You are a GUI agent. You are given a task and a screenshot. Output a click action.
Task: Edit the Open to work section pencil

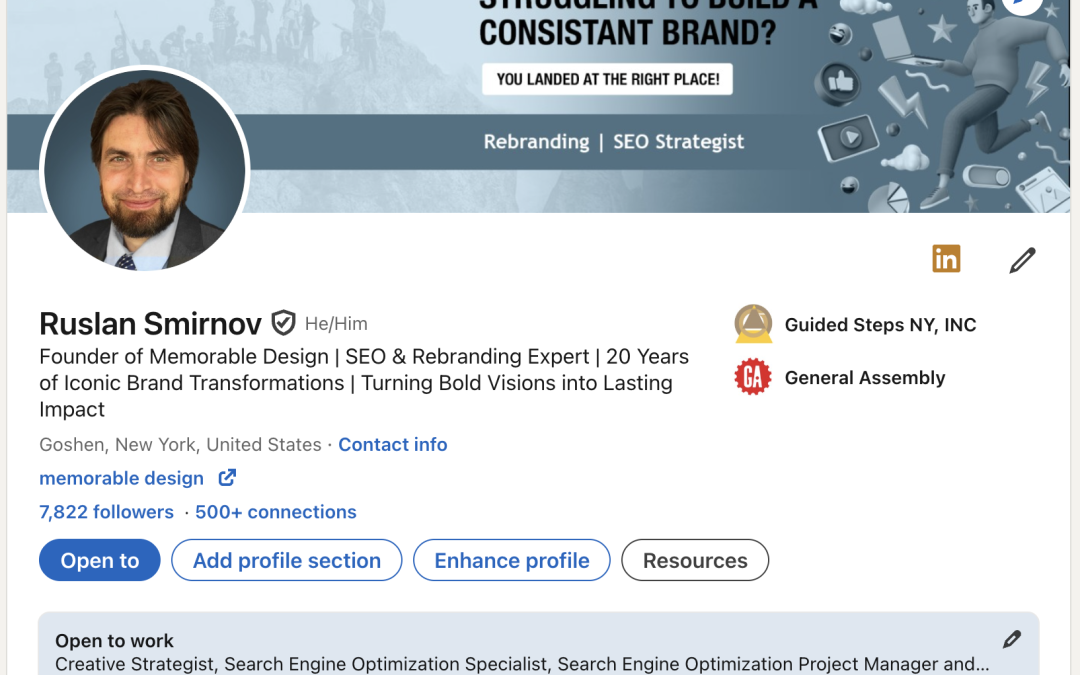[x=1011, y=639]
